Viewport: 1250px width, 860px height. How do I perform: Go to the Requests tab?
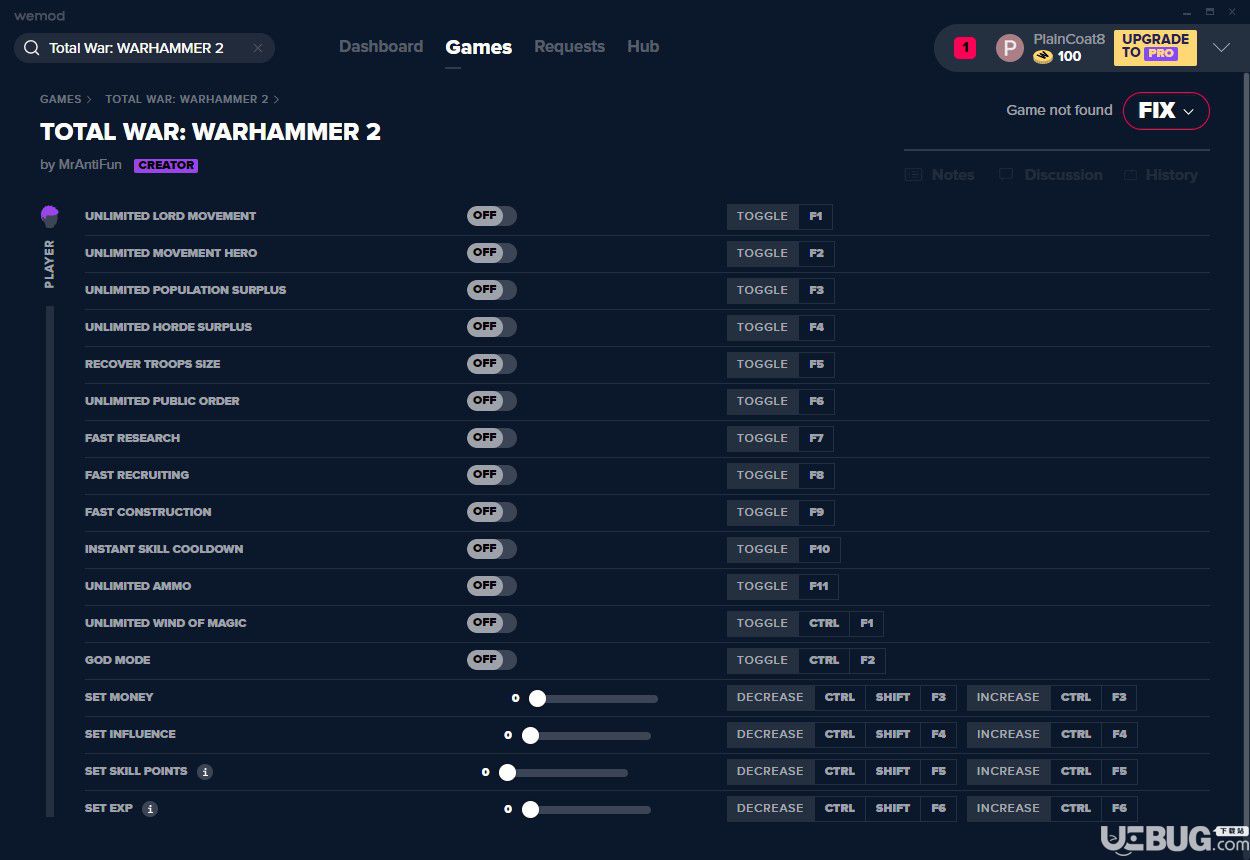(x=569, y=47)
